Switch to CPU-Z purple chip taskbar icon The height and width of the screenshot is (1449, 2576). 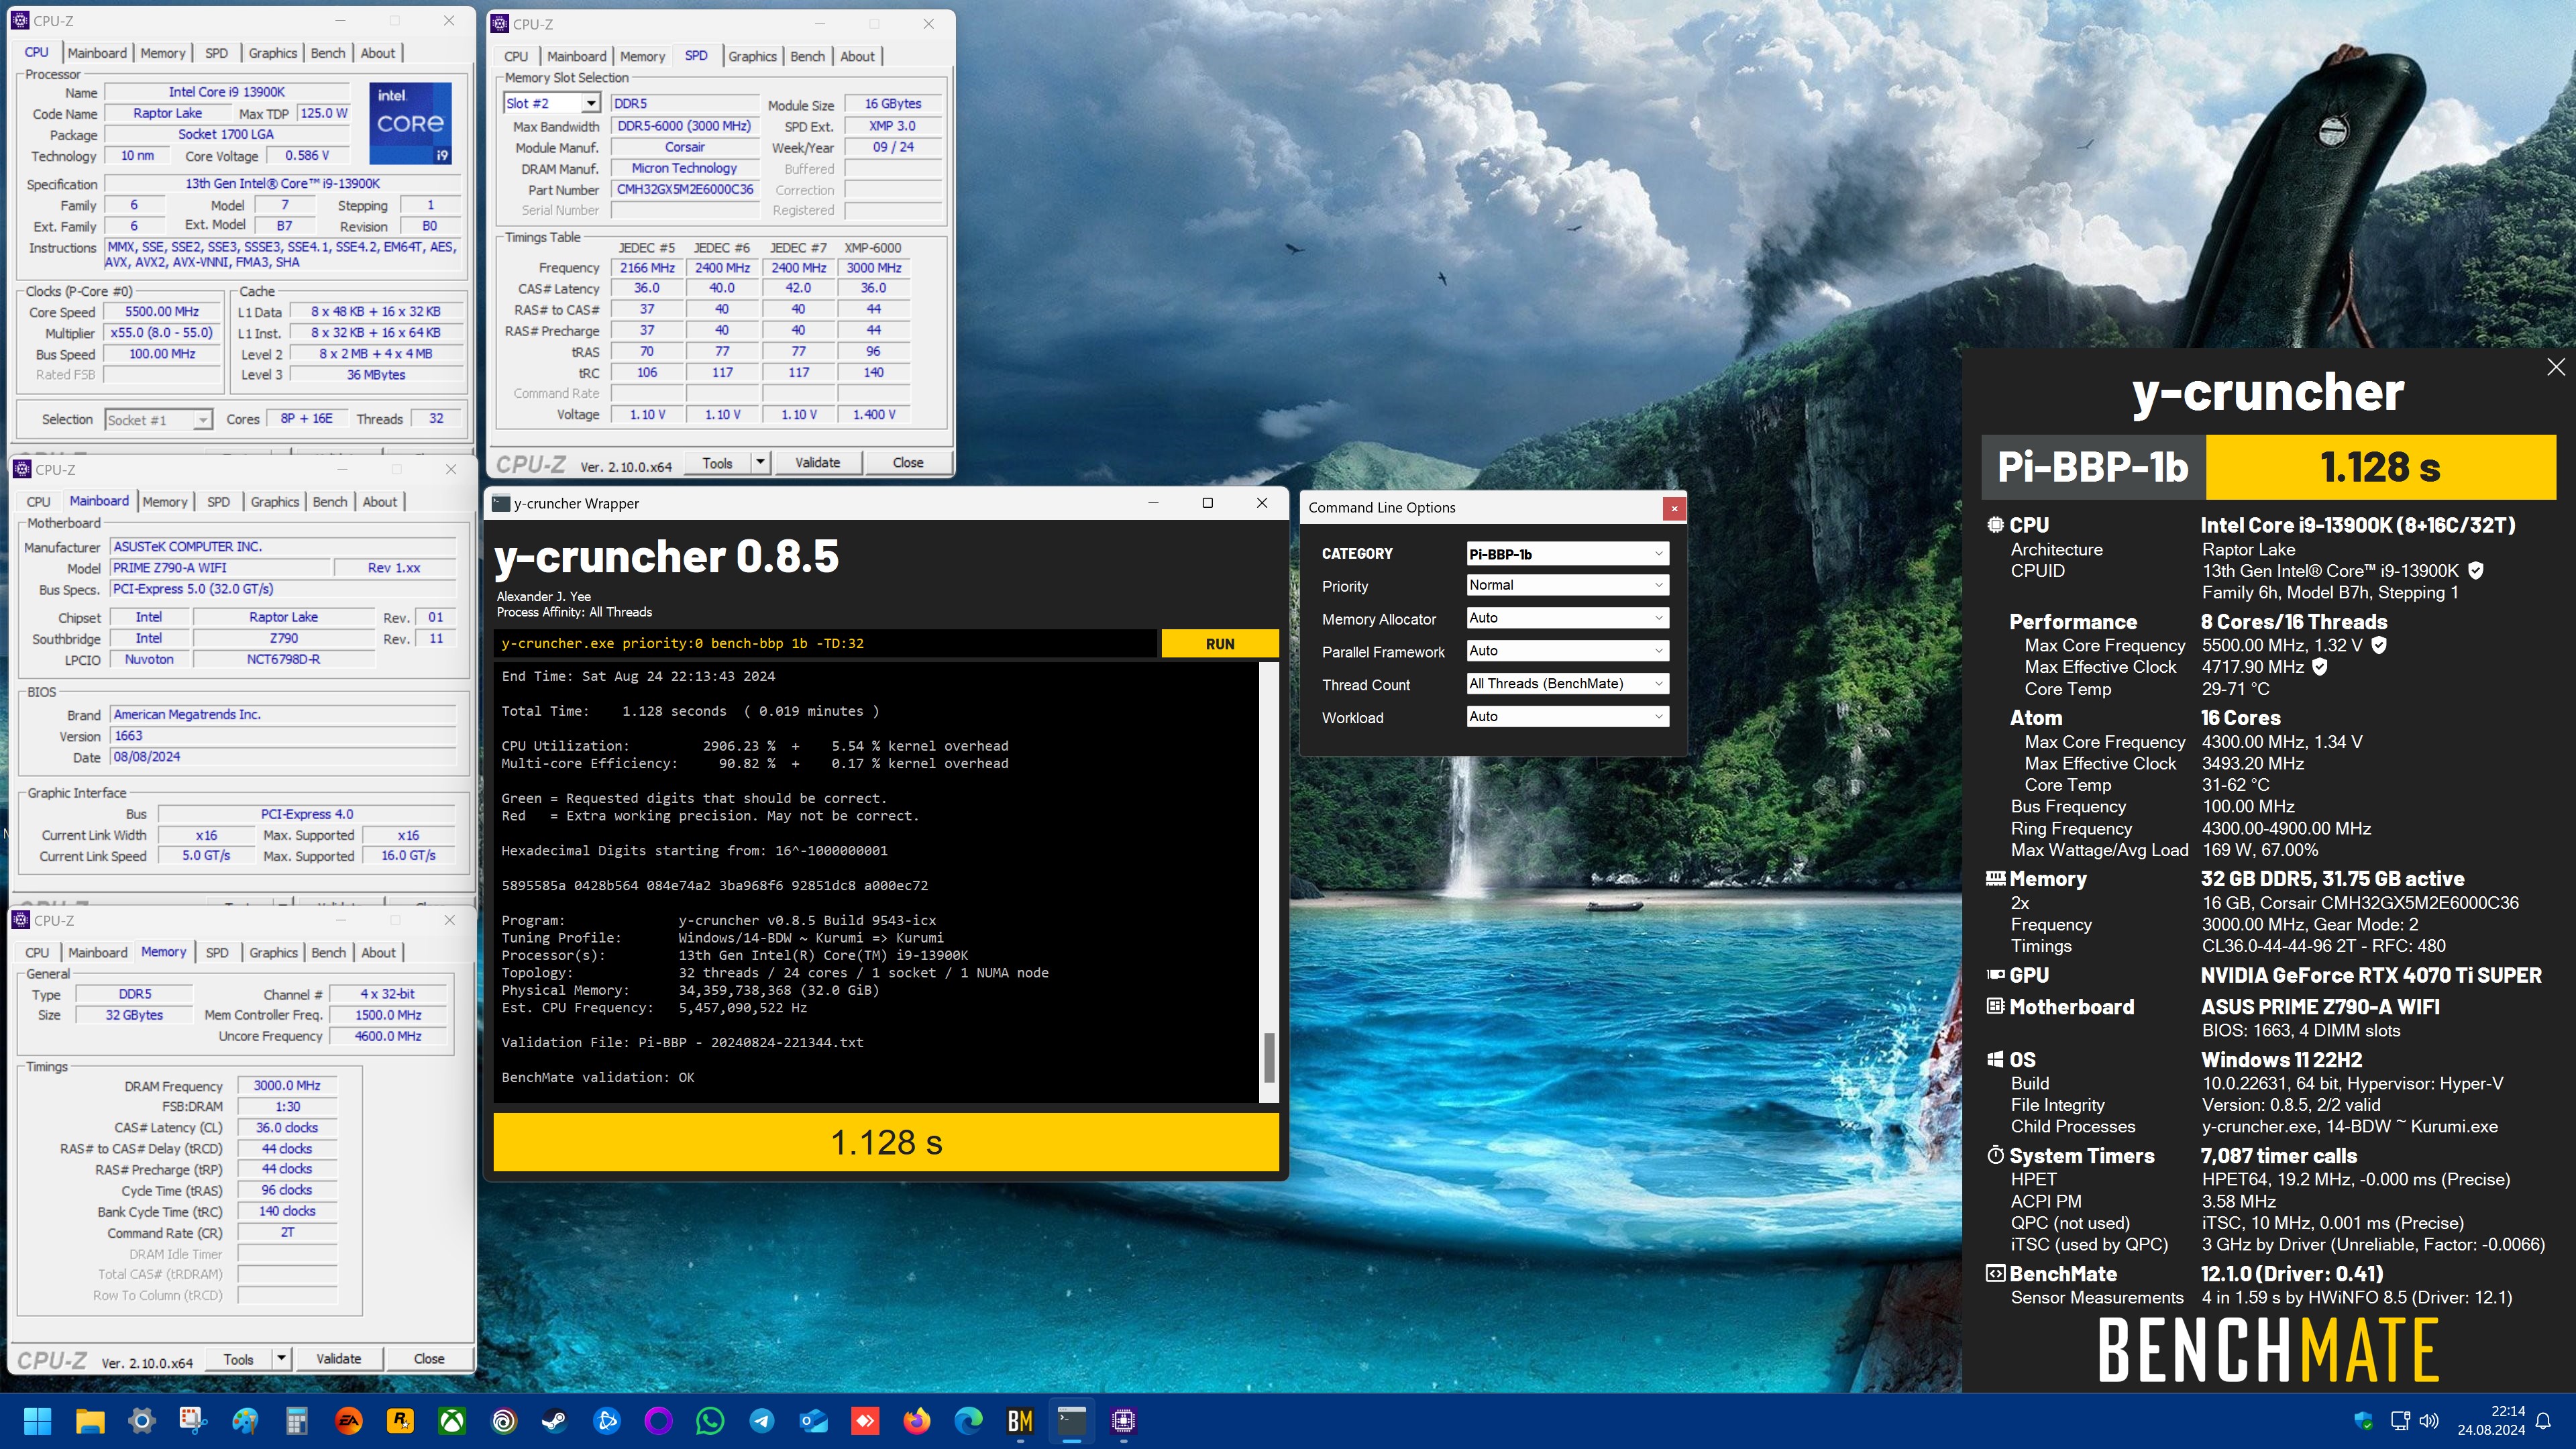pos(1123,1420)
